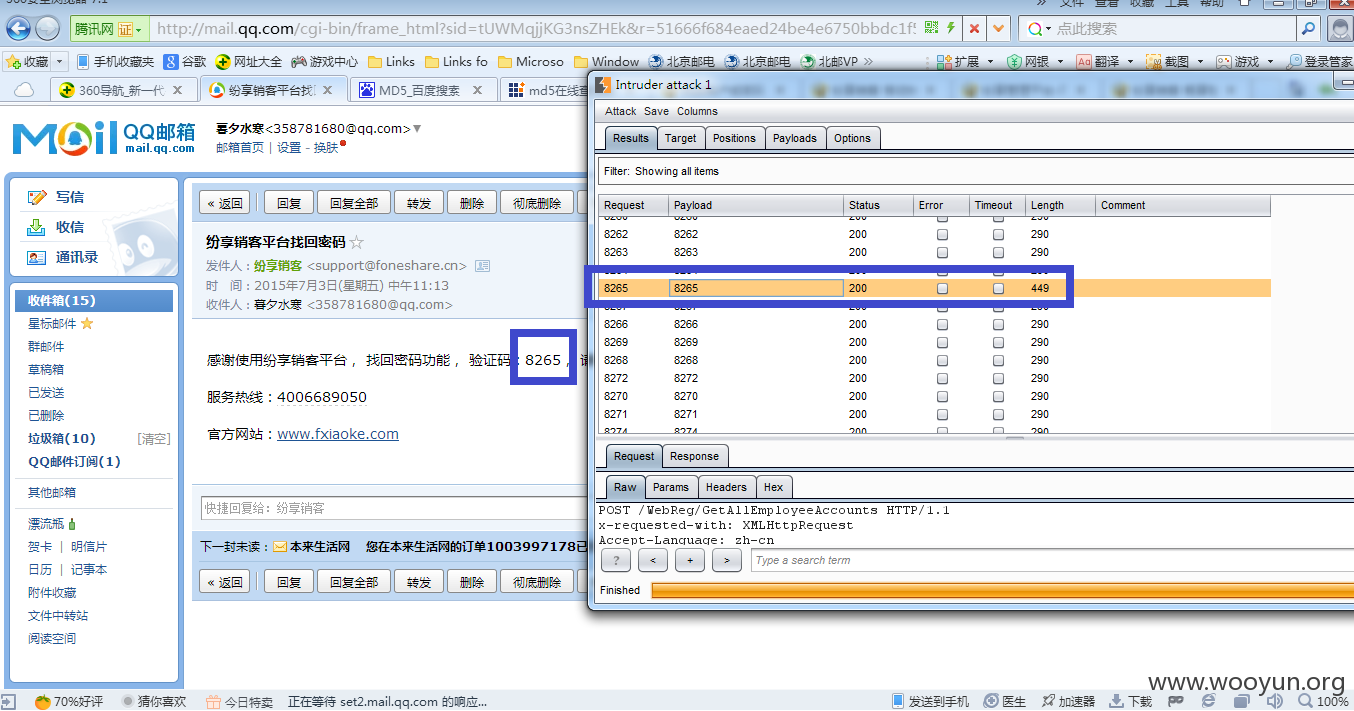Expand the account dropdown arrow after email address

[x=417, y=128]
